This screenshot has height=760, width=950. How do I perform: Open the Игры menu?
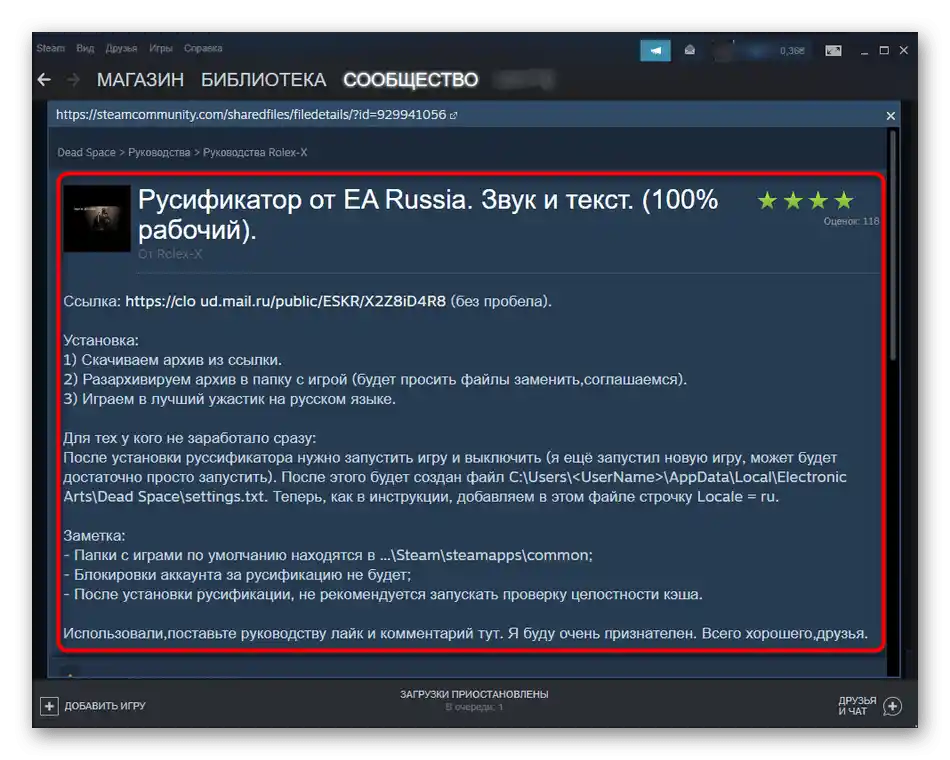click(161, 48)
